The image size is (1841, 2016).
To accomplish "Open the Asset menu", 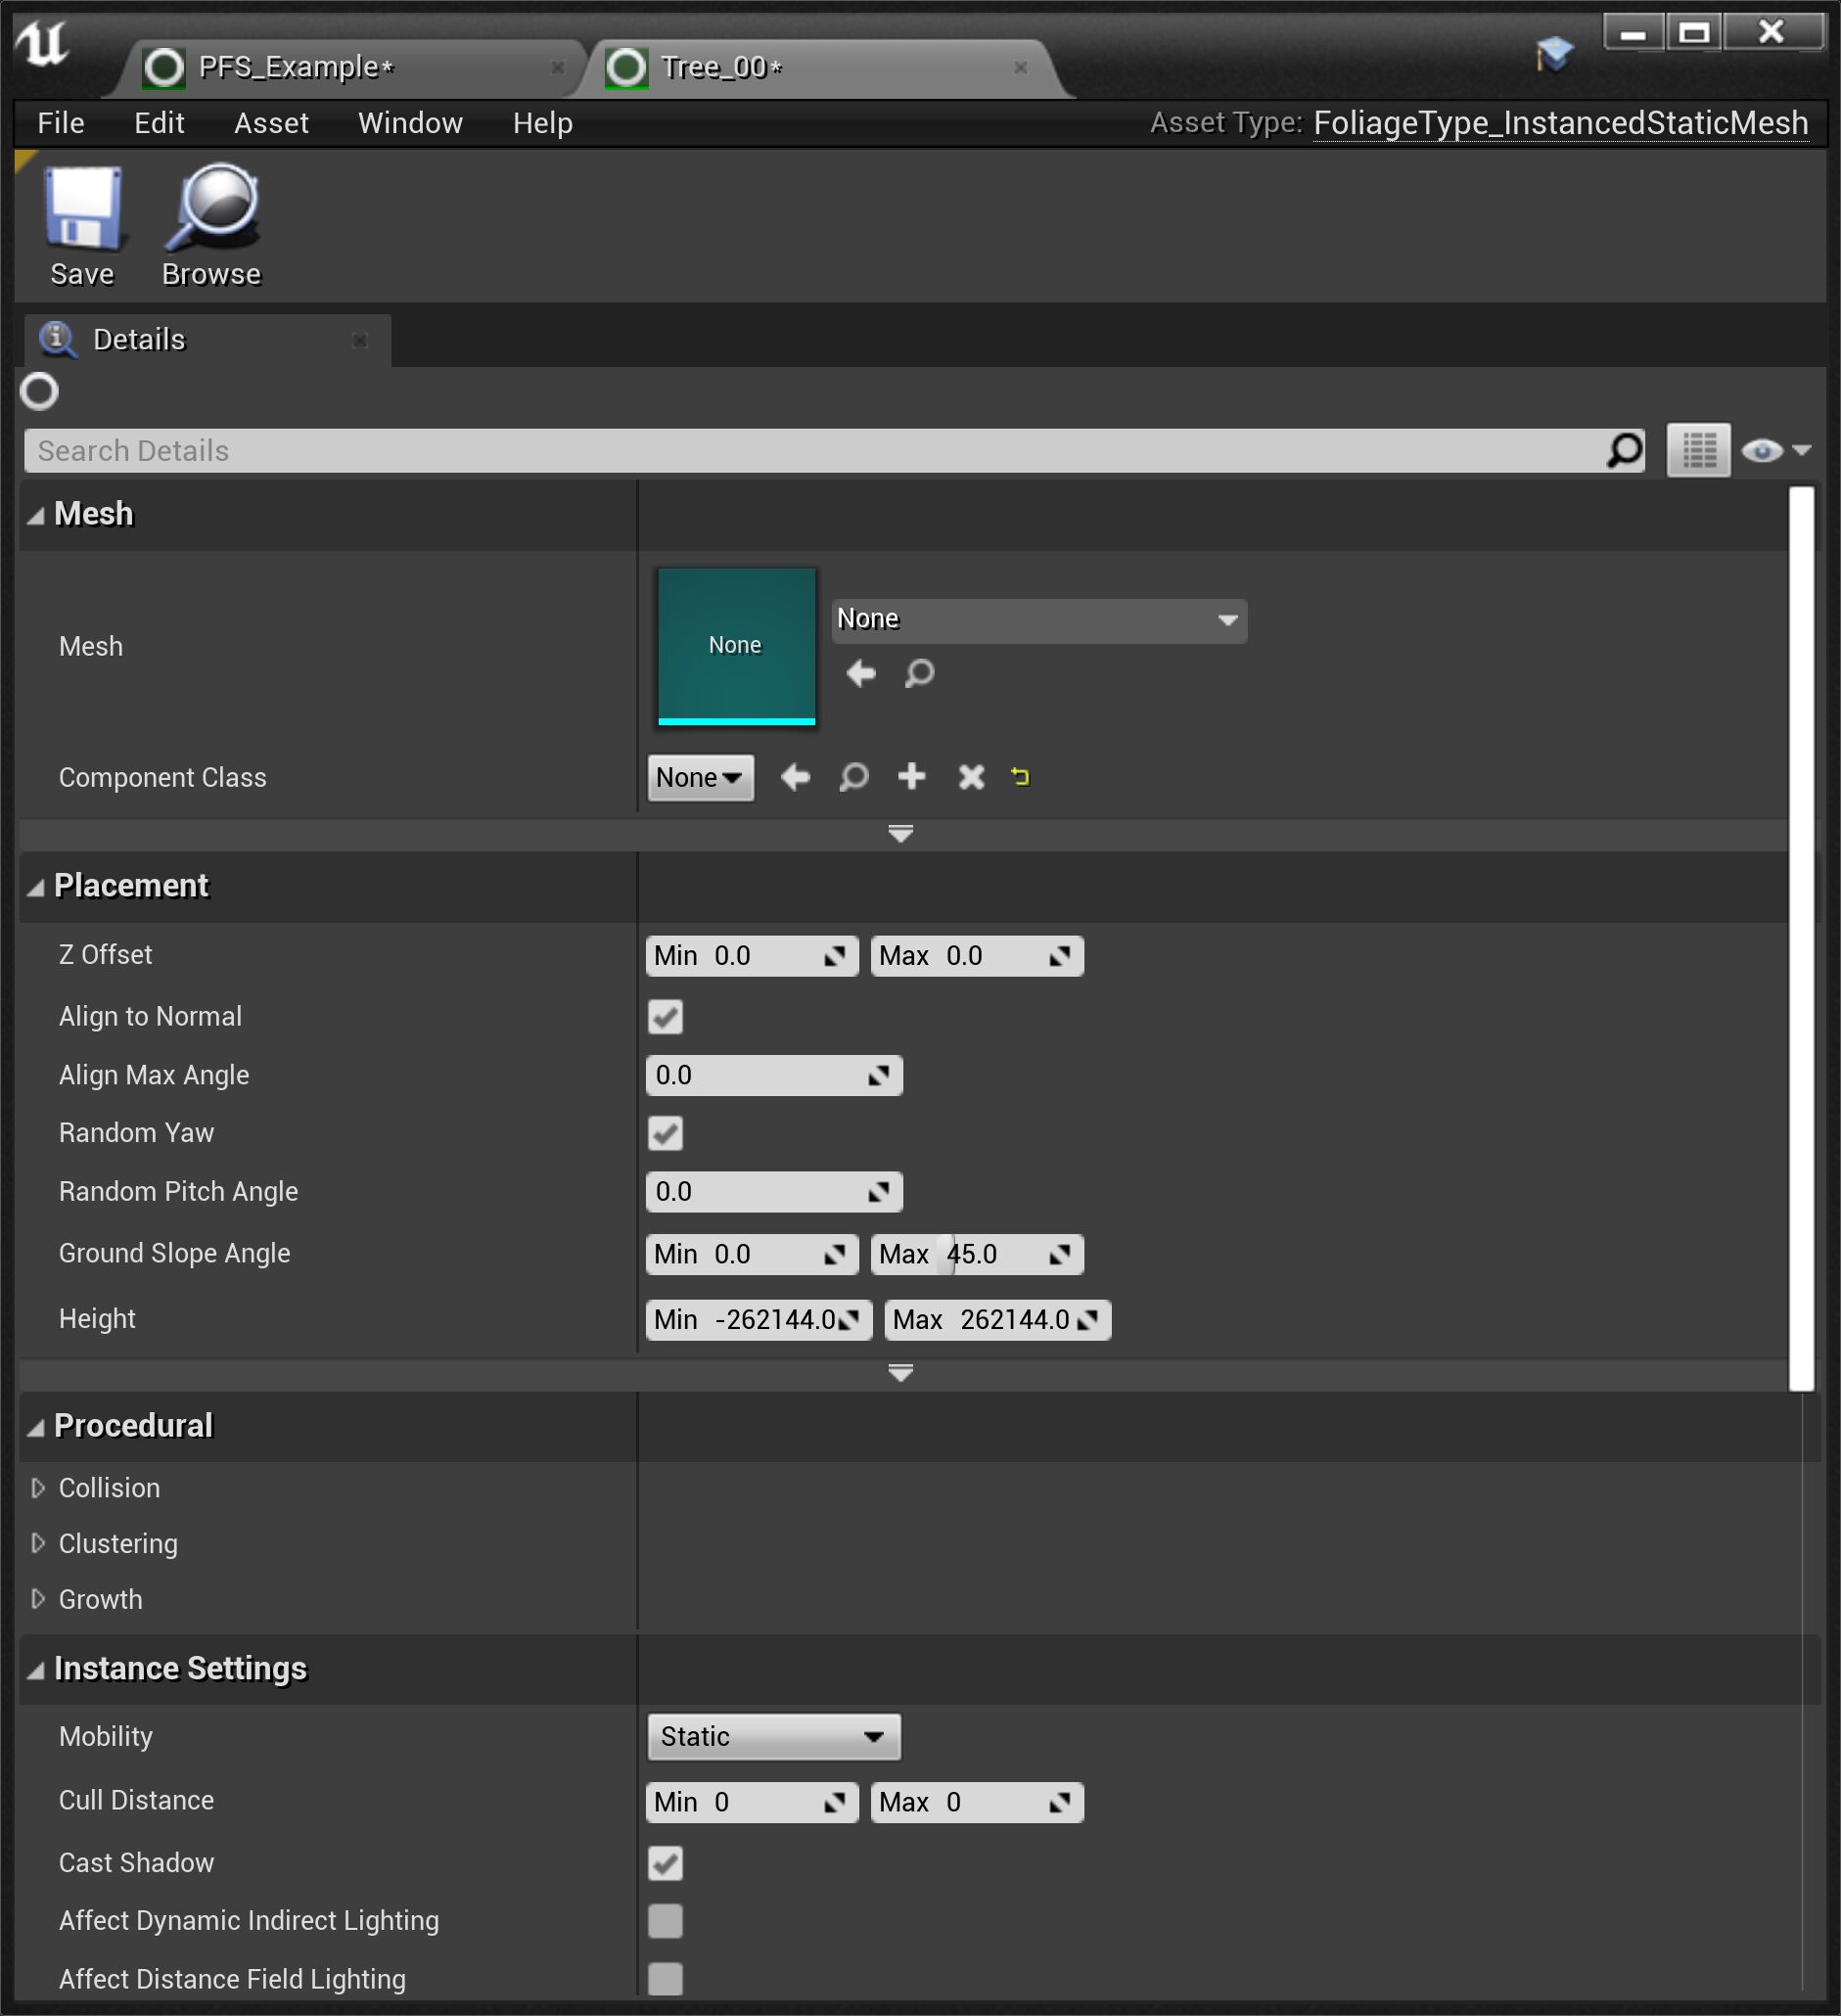I will tap(271, 123).
